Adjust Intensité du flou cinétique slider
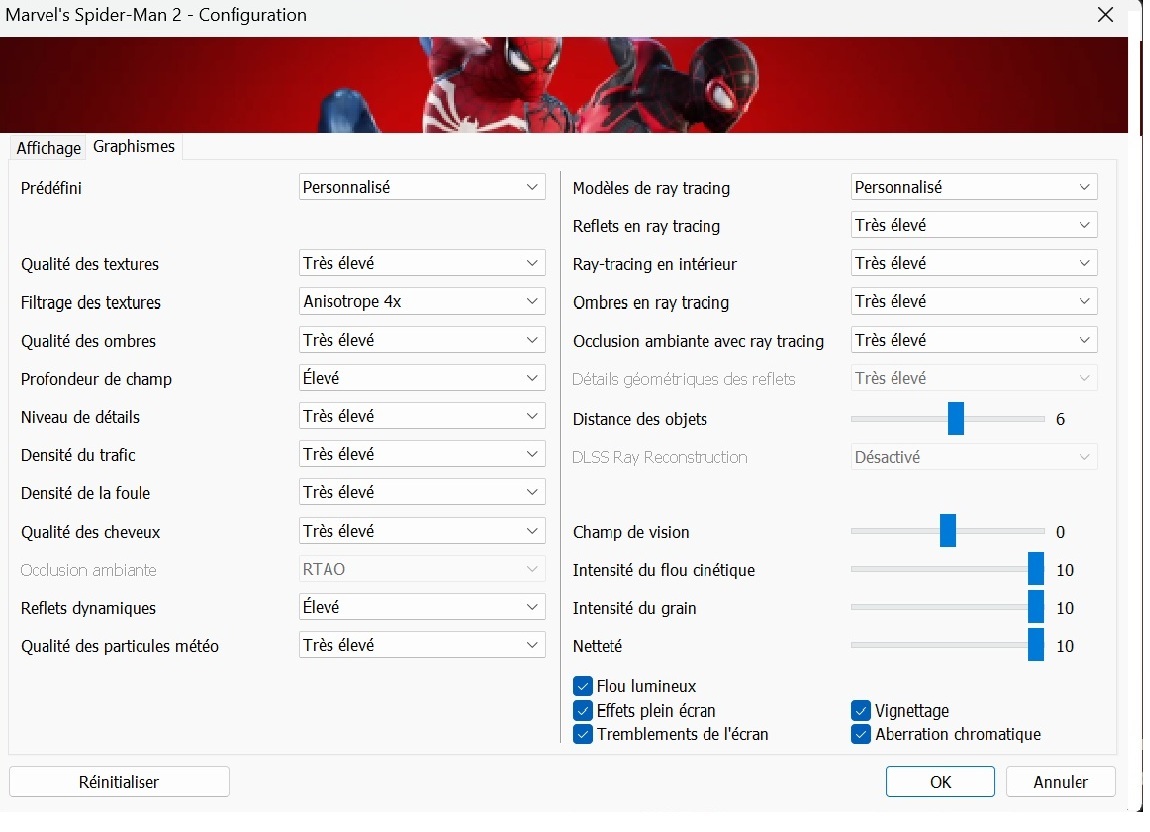 1036,569
